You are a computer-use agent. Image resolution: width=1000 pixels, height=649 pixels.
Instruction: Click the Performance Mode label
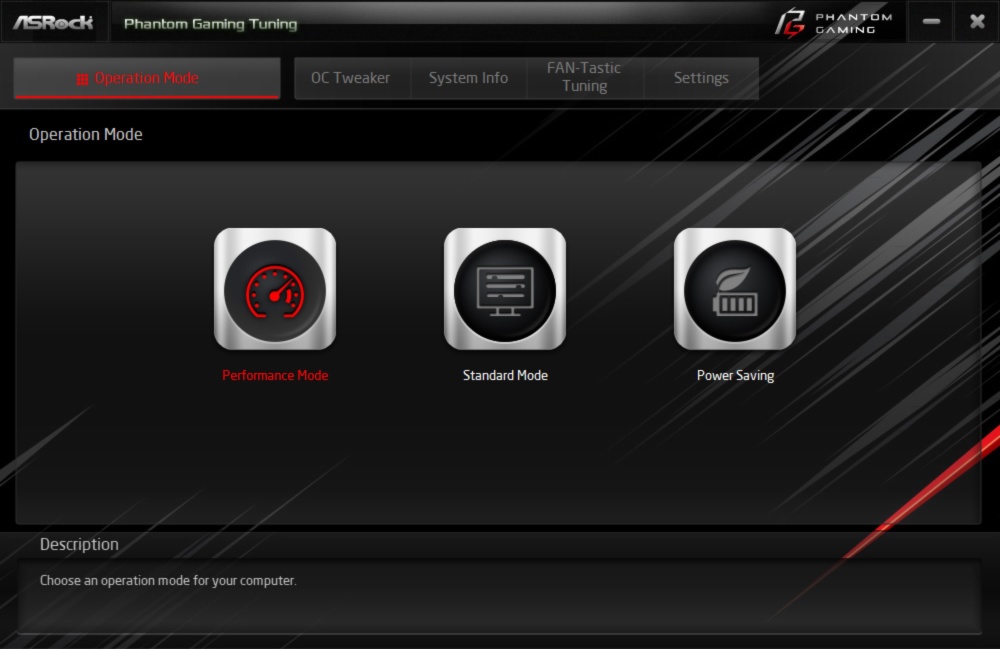point(275,376)
